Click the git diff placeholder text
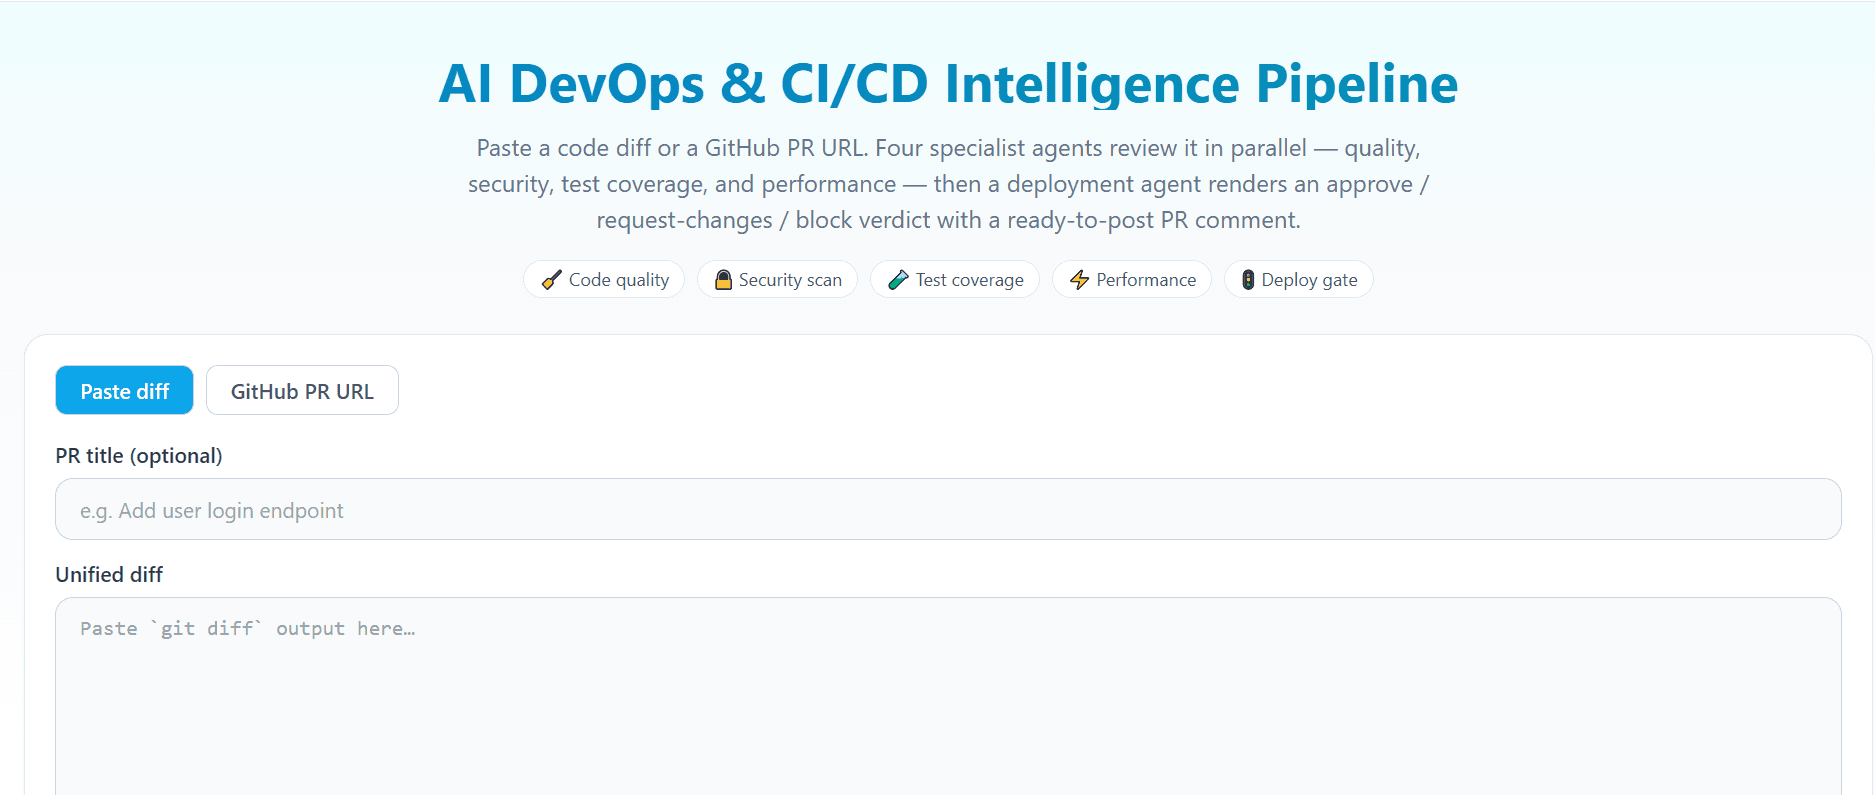Image resolution: width=1875 pixels, height=795 pixels. pos(247,628)
